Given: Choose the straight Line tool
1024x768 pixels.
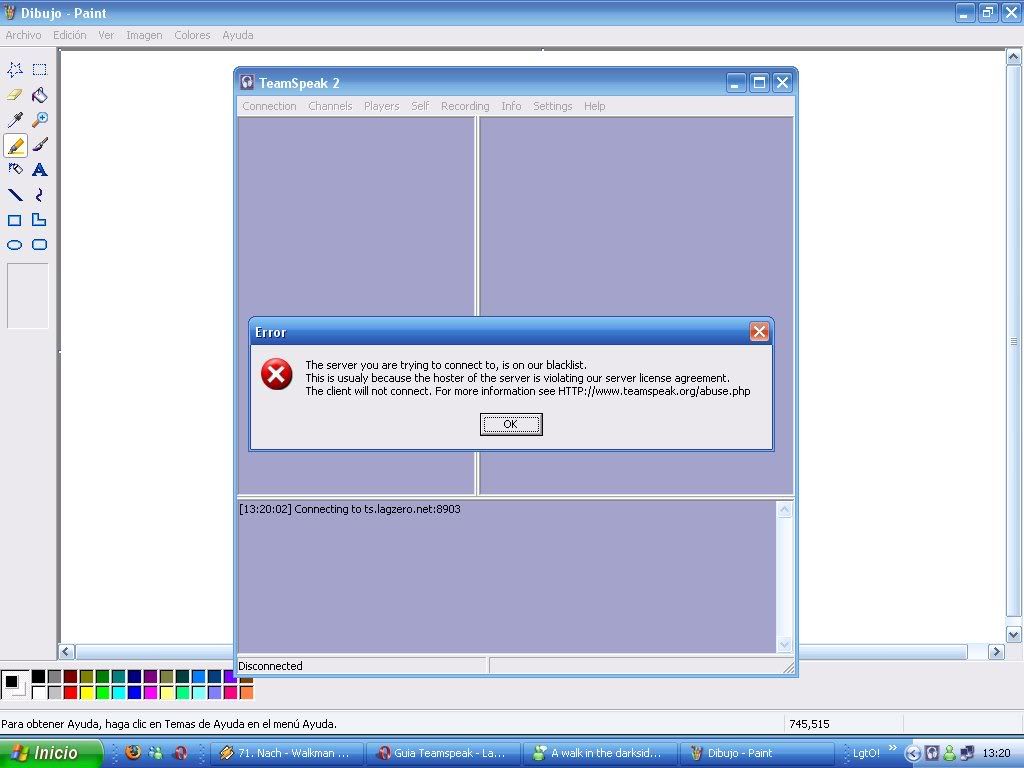Looking at the screenshot, I should tap(15, 195).
